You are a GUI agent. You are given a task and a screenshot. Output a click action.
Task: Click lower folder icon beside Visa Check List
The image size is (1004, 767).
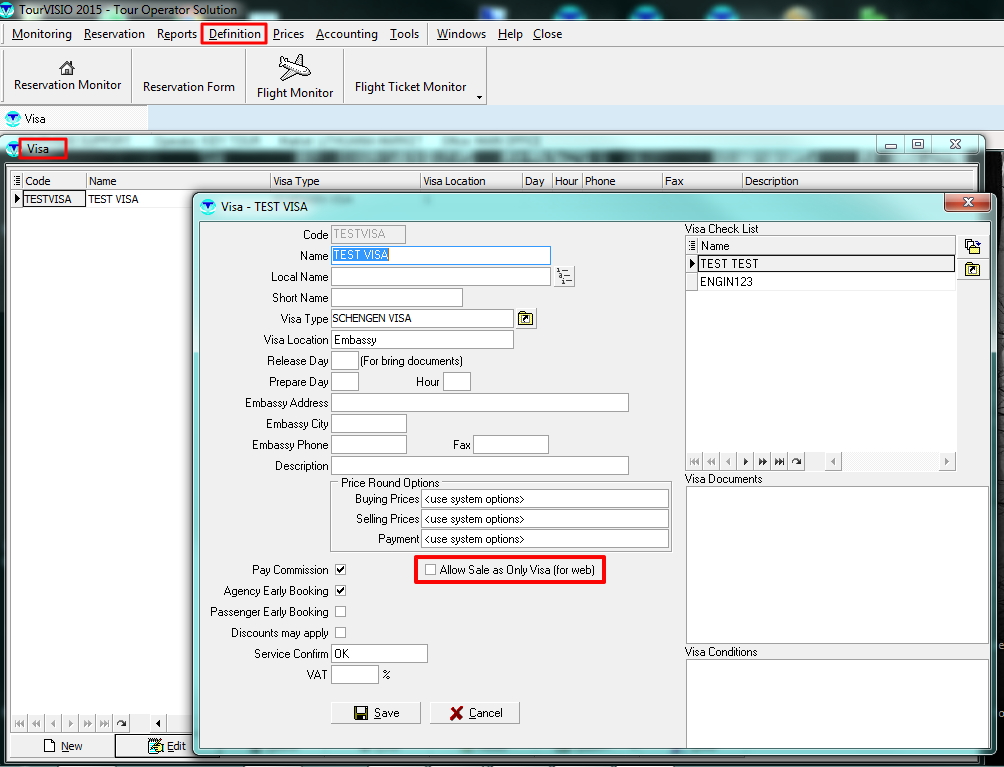(x=972, y=269)
